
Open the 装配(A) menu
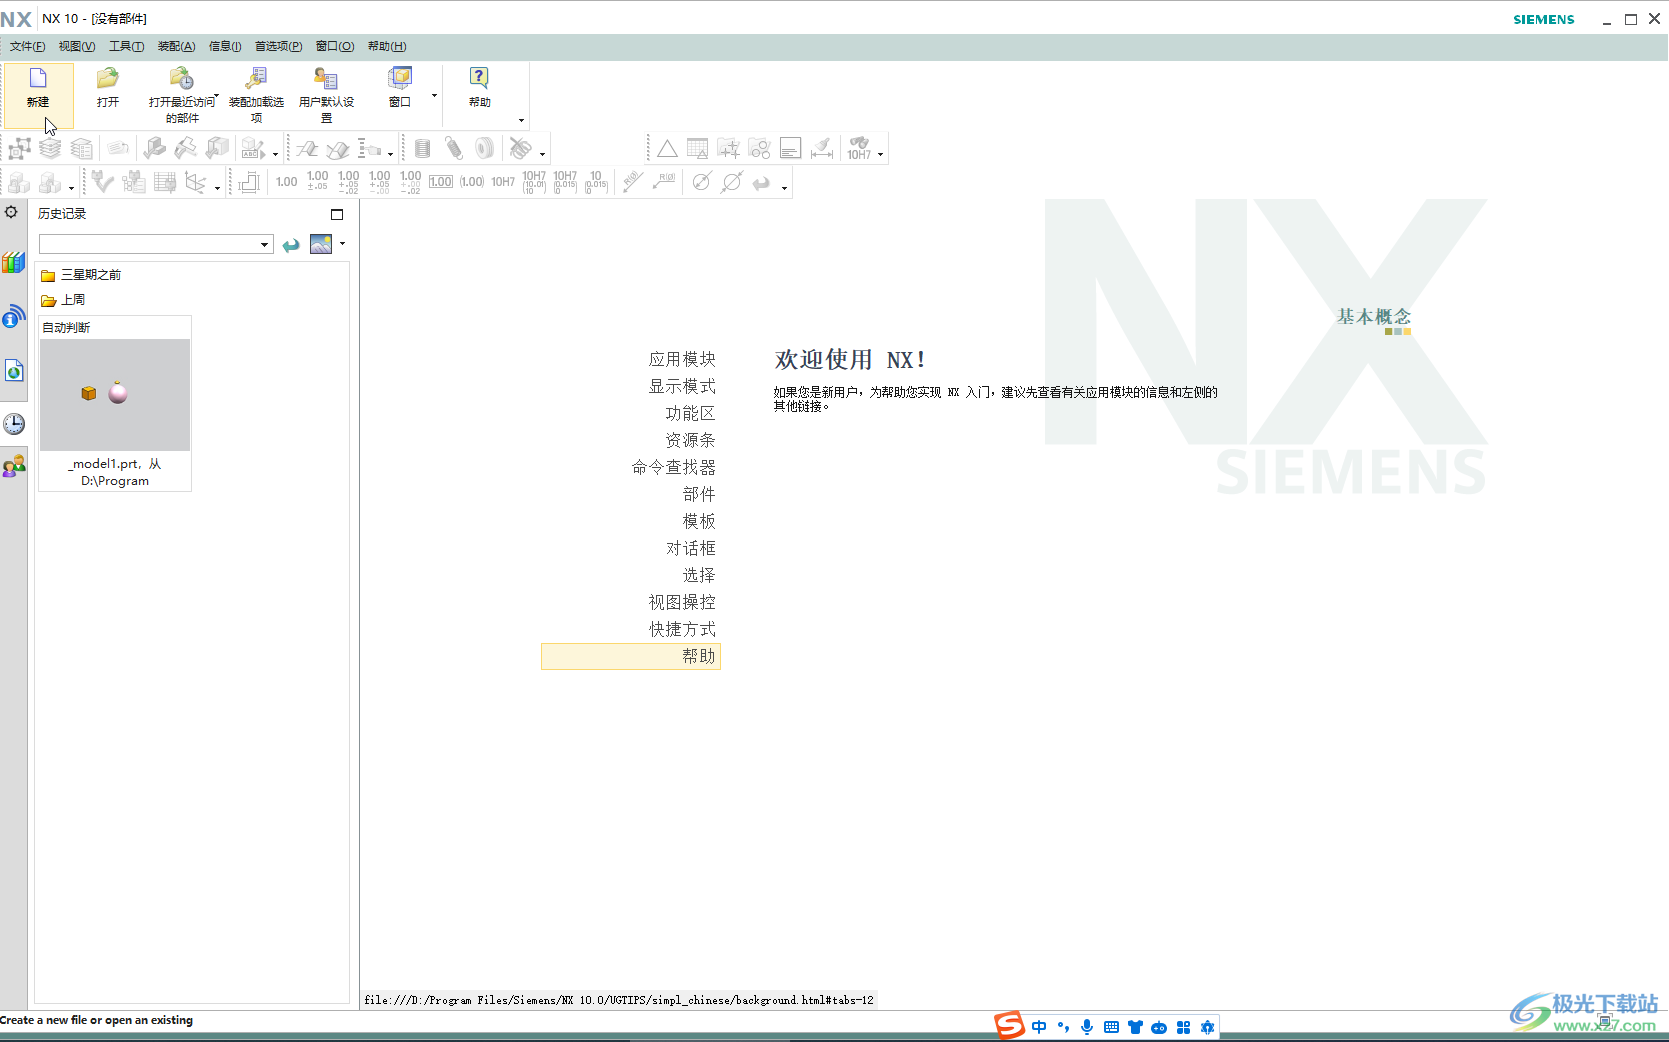(176, 46)
